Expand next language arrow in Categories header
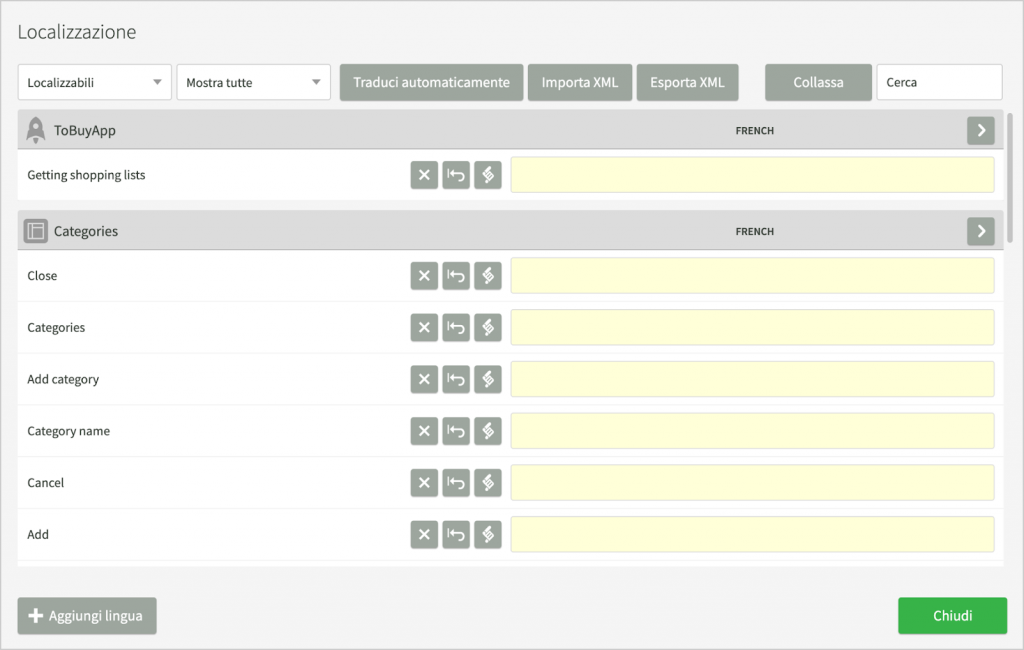Image resolution: width=1024 pixels, height=650 pixels. tap(980, 231)
